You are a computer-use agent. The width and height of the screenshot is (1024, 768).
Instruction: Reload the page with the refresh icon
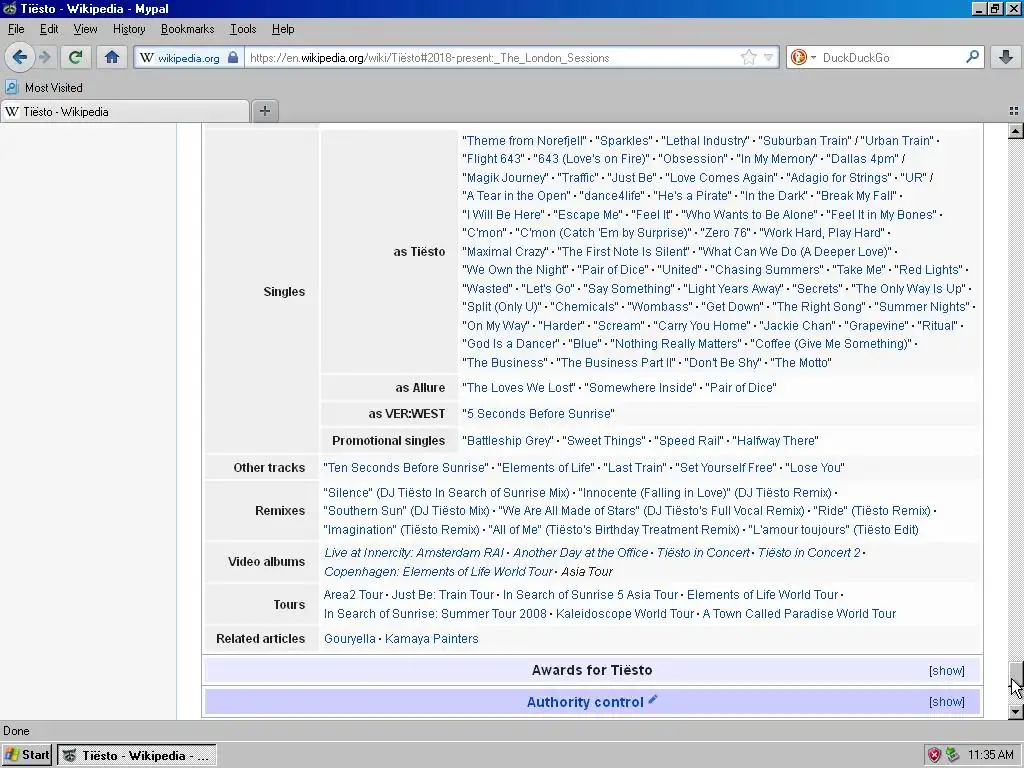[x=76, y=57]
